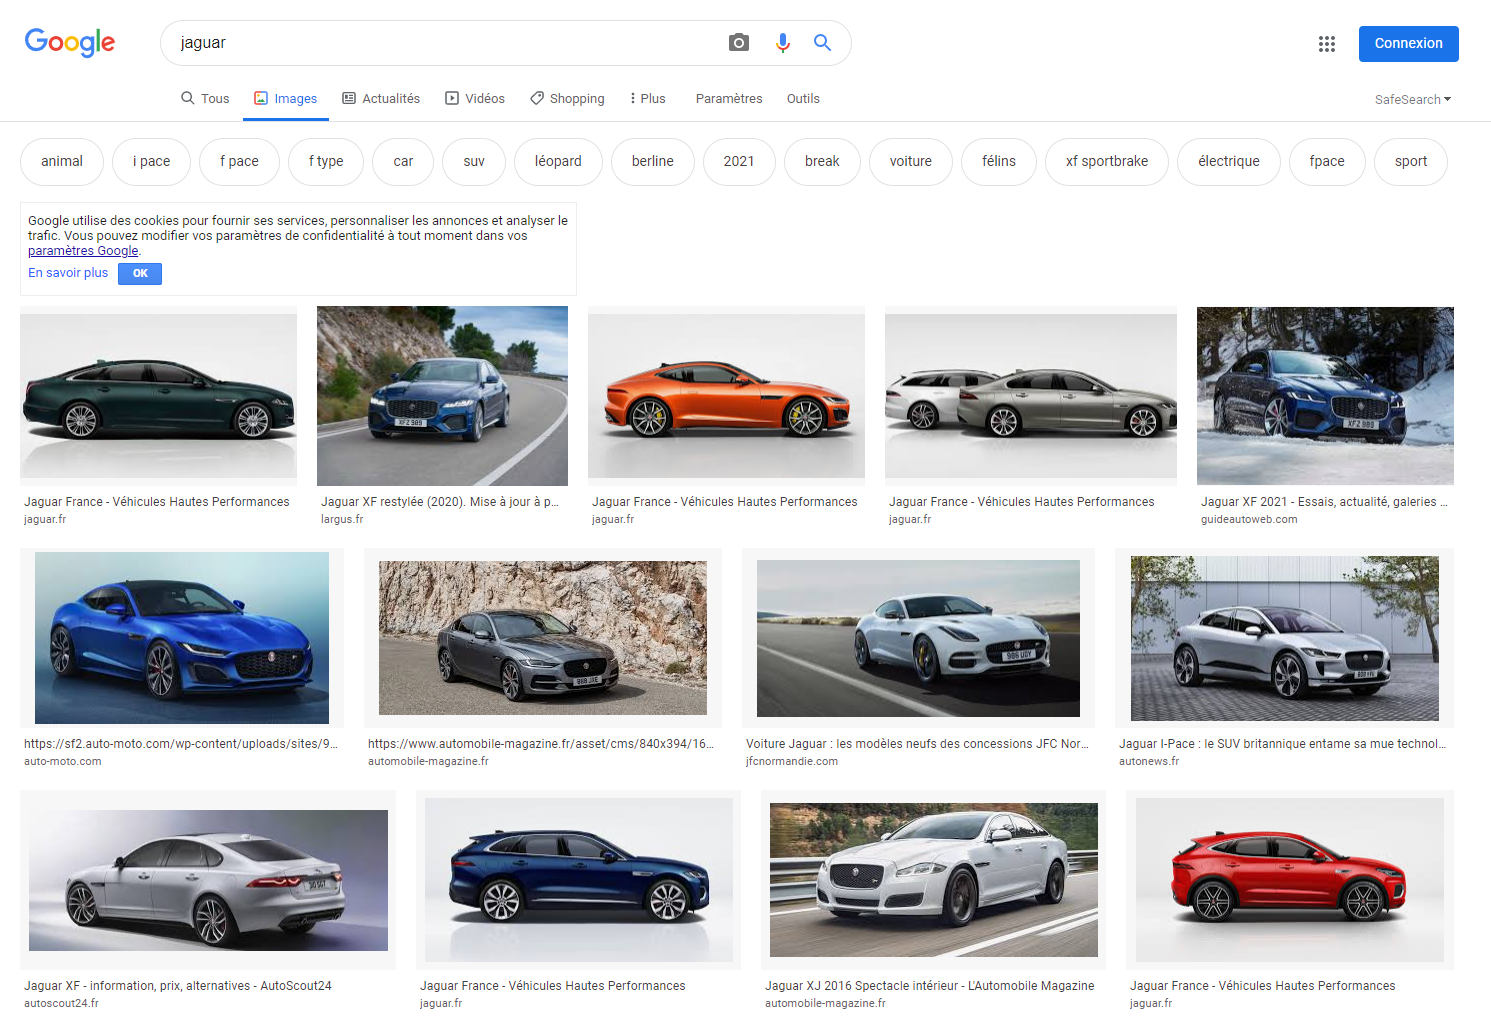Click the autoscout24.fr source link

click(x=61, y=1004)
